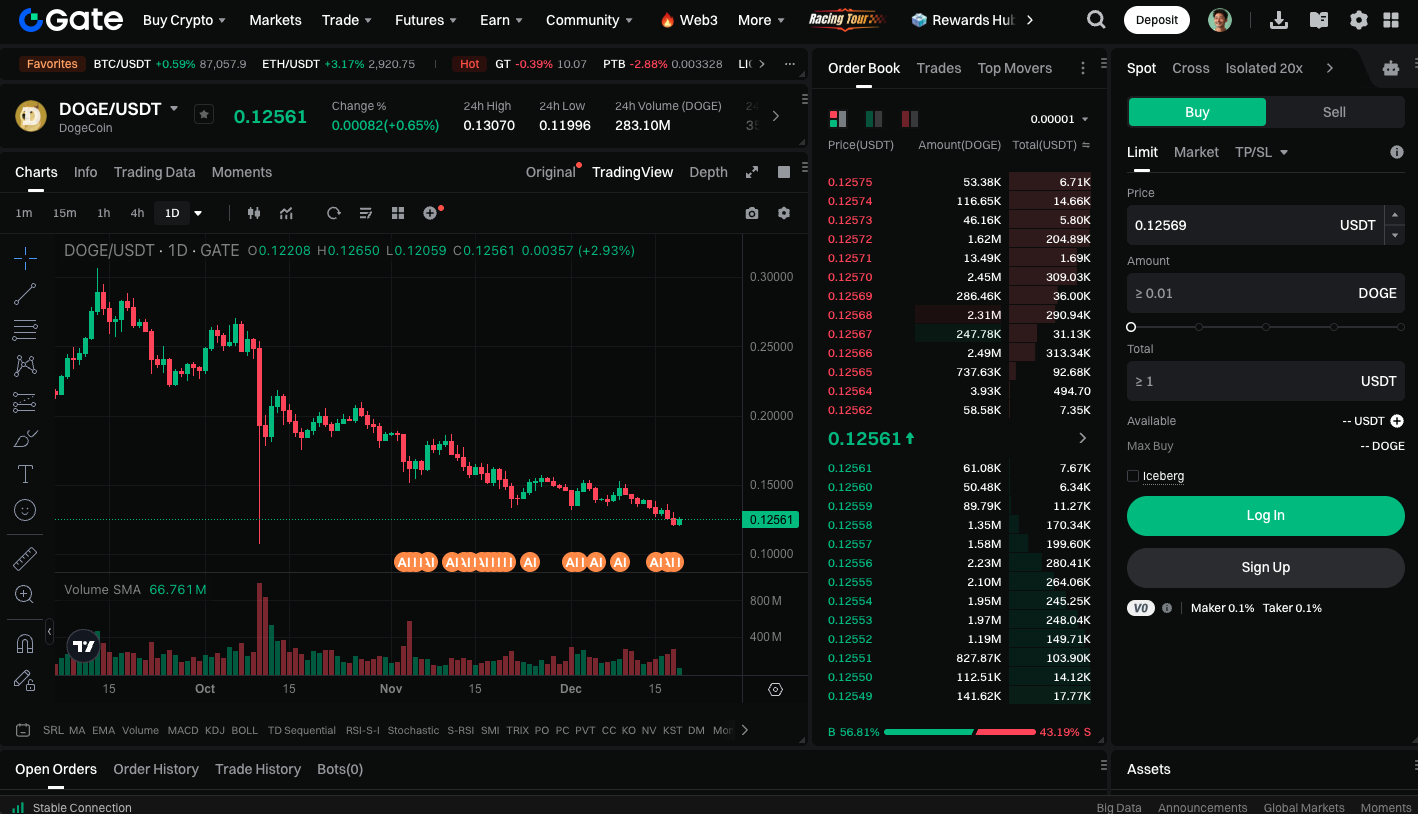
Task: Open the chart multi-layout grid icon
Action: click(x=398, y=213)
